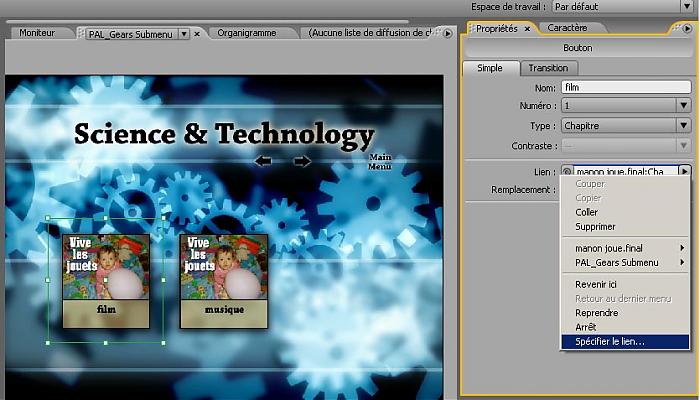
Task: Close the Propriétés tab
Action: [x=527, y=29]
